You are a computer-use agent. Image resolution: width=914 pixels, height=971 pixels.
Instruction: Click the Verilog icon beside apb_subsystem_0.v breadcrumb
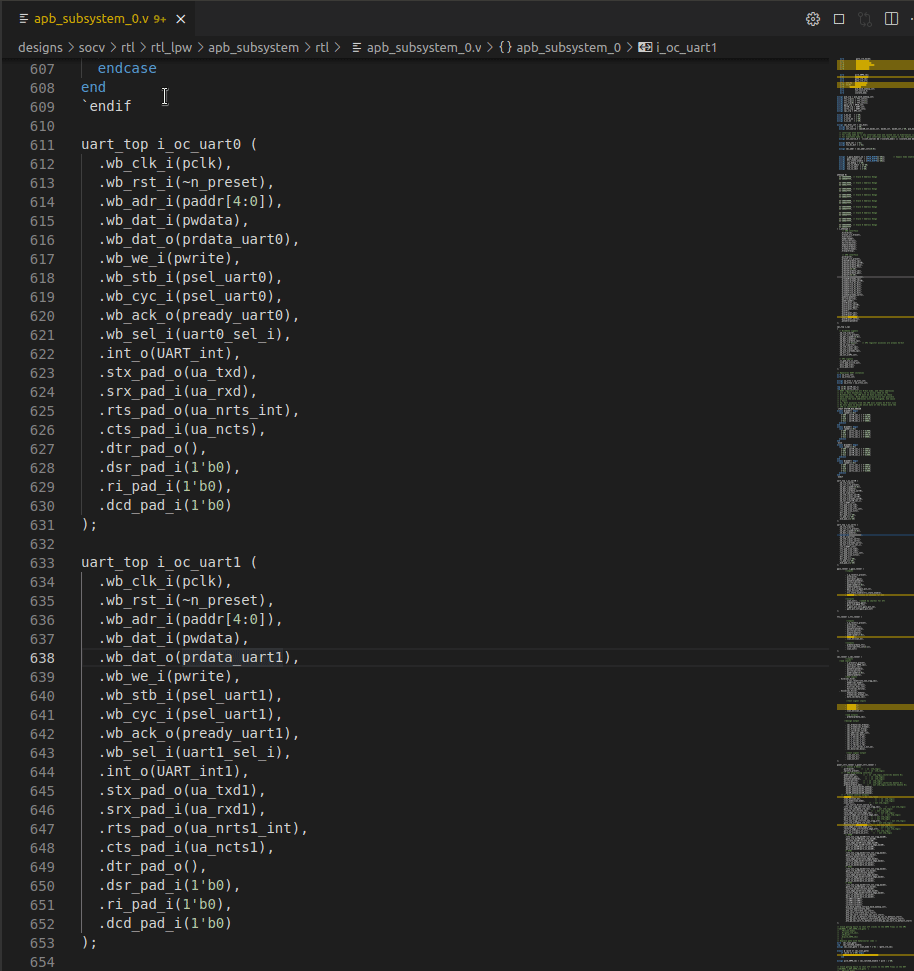(x=358, y=47)
